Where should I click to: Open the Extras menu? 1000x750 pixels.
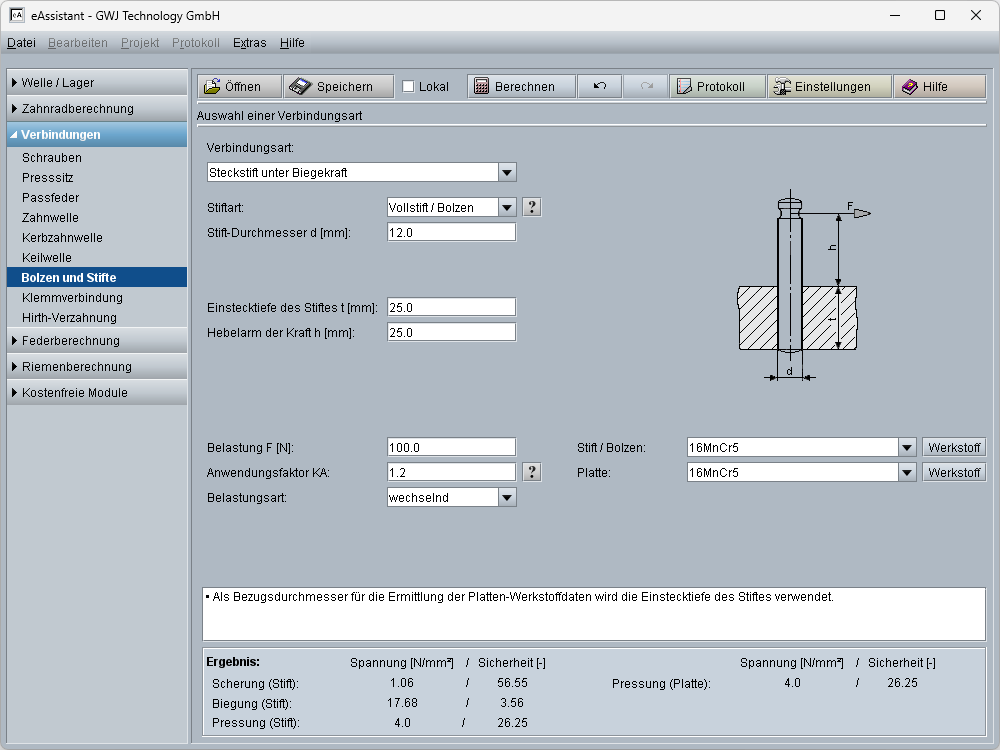coord(249,43)
